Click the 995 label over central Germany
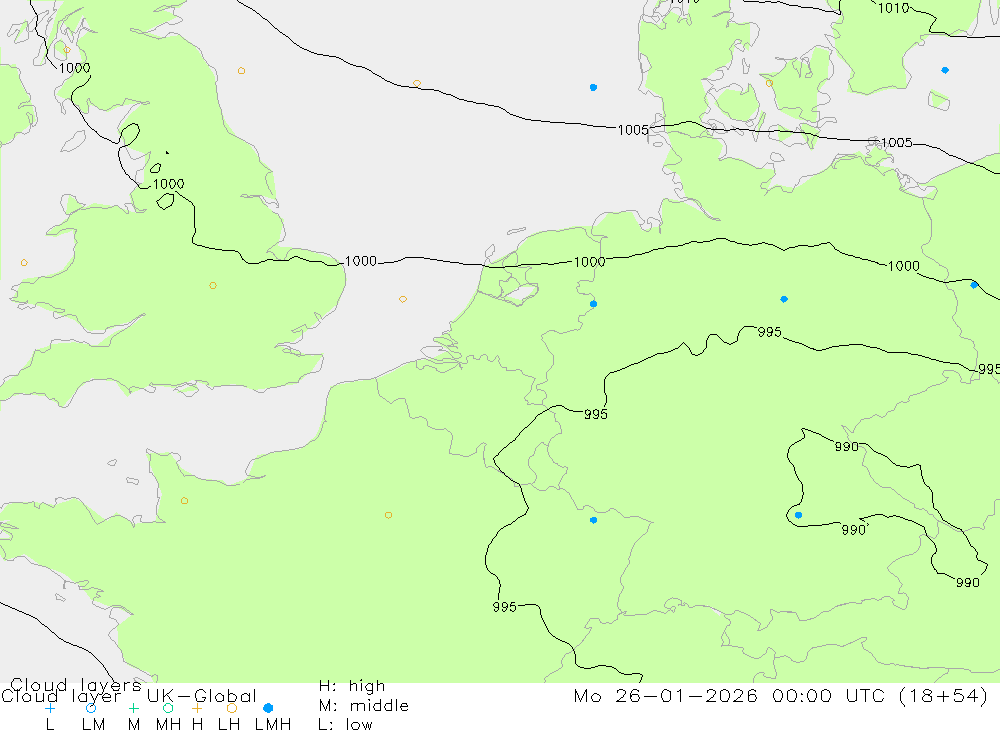Image resolution: width=1000 pixels, height=733 pixels. (x=769, y=332)
